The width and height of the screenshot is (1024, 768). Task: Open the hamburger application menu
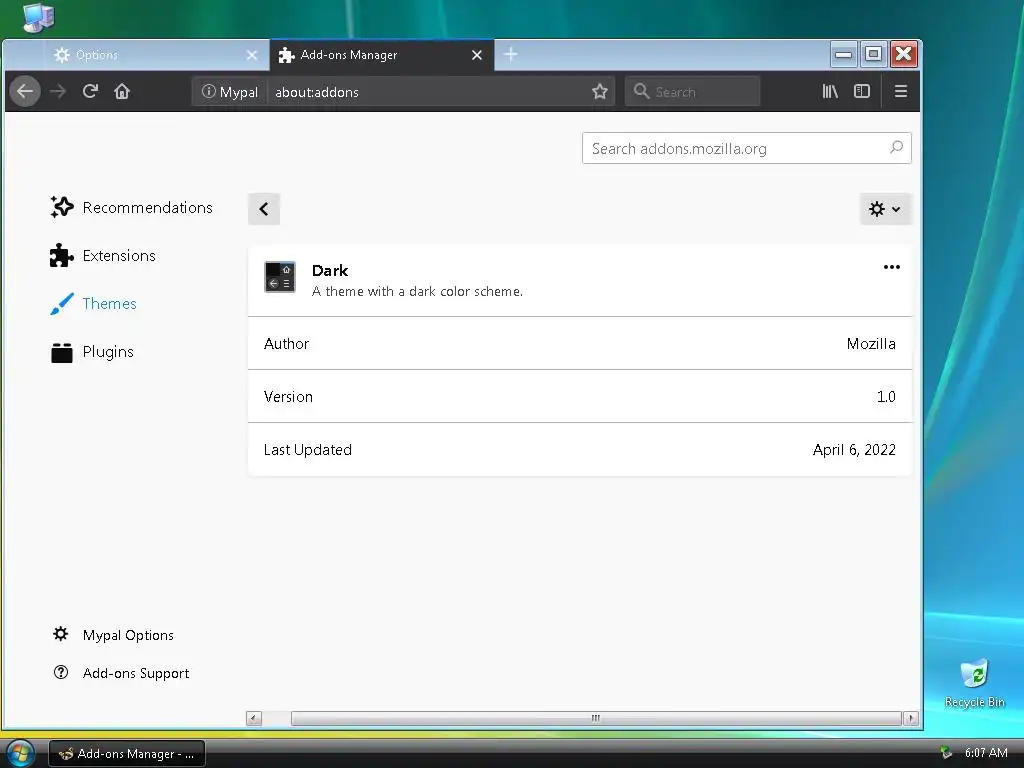click(x=901, y=91)
